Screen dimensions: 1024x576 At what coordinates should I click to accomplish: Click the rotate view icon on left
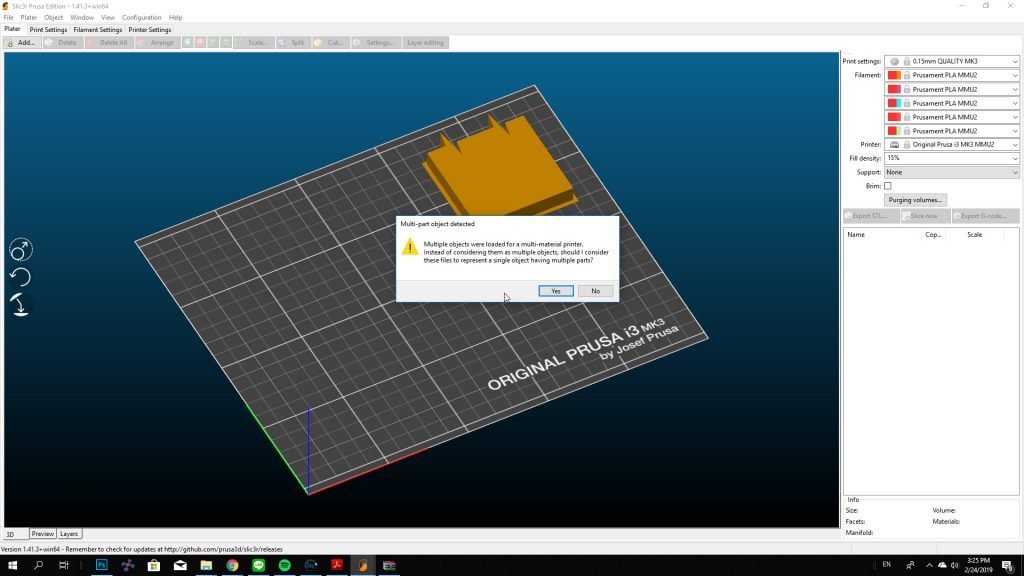pos(20,277)
